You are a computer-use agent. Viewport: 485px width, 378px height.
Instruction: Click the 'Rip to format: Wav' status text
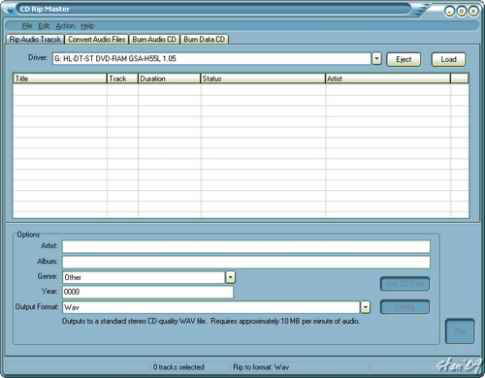pos(261,367)
